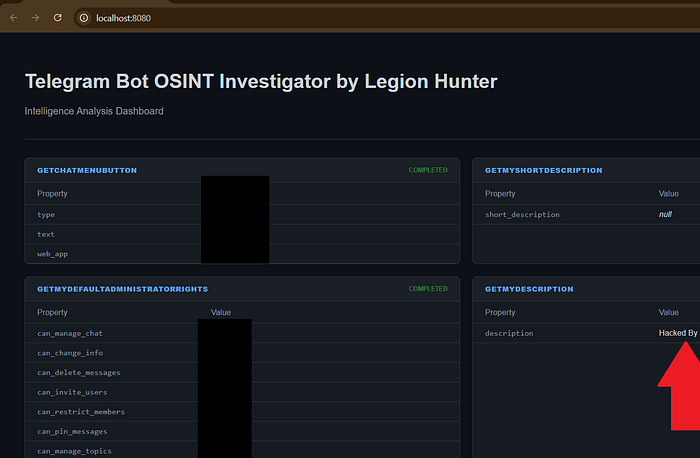Click the browser back arrow
Screen dimensions: 700x458
coord(13,18)
